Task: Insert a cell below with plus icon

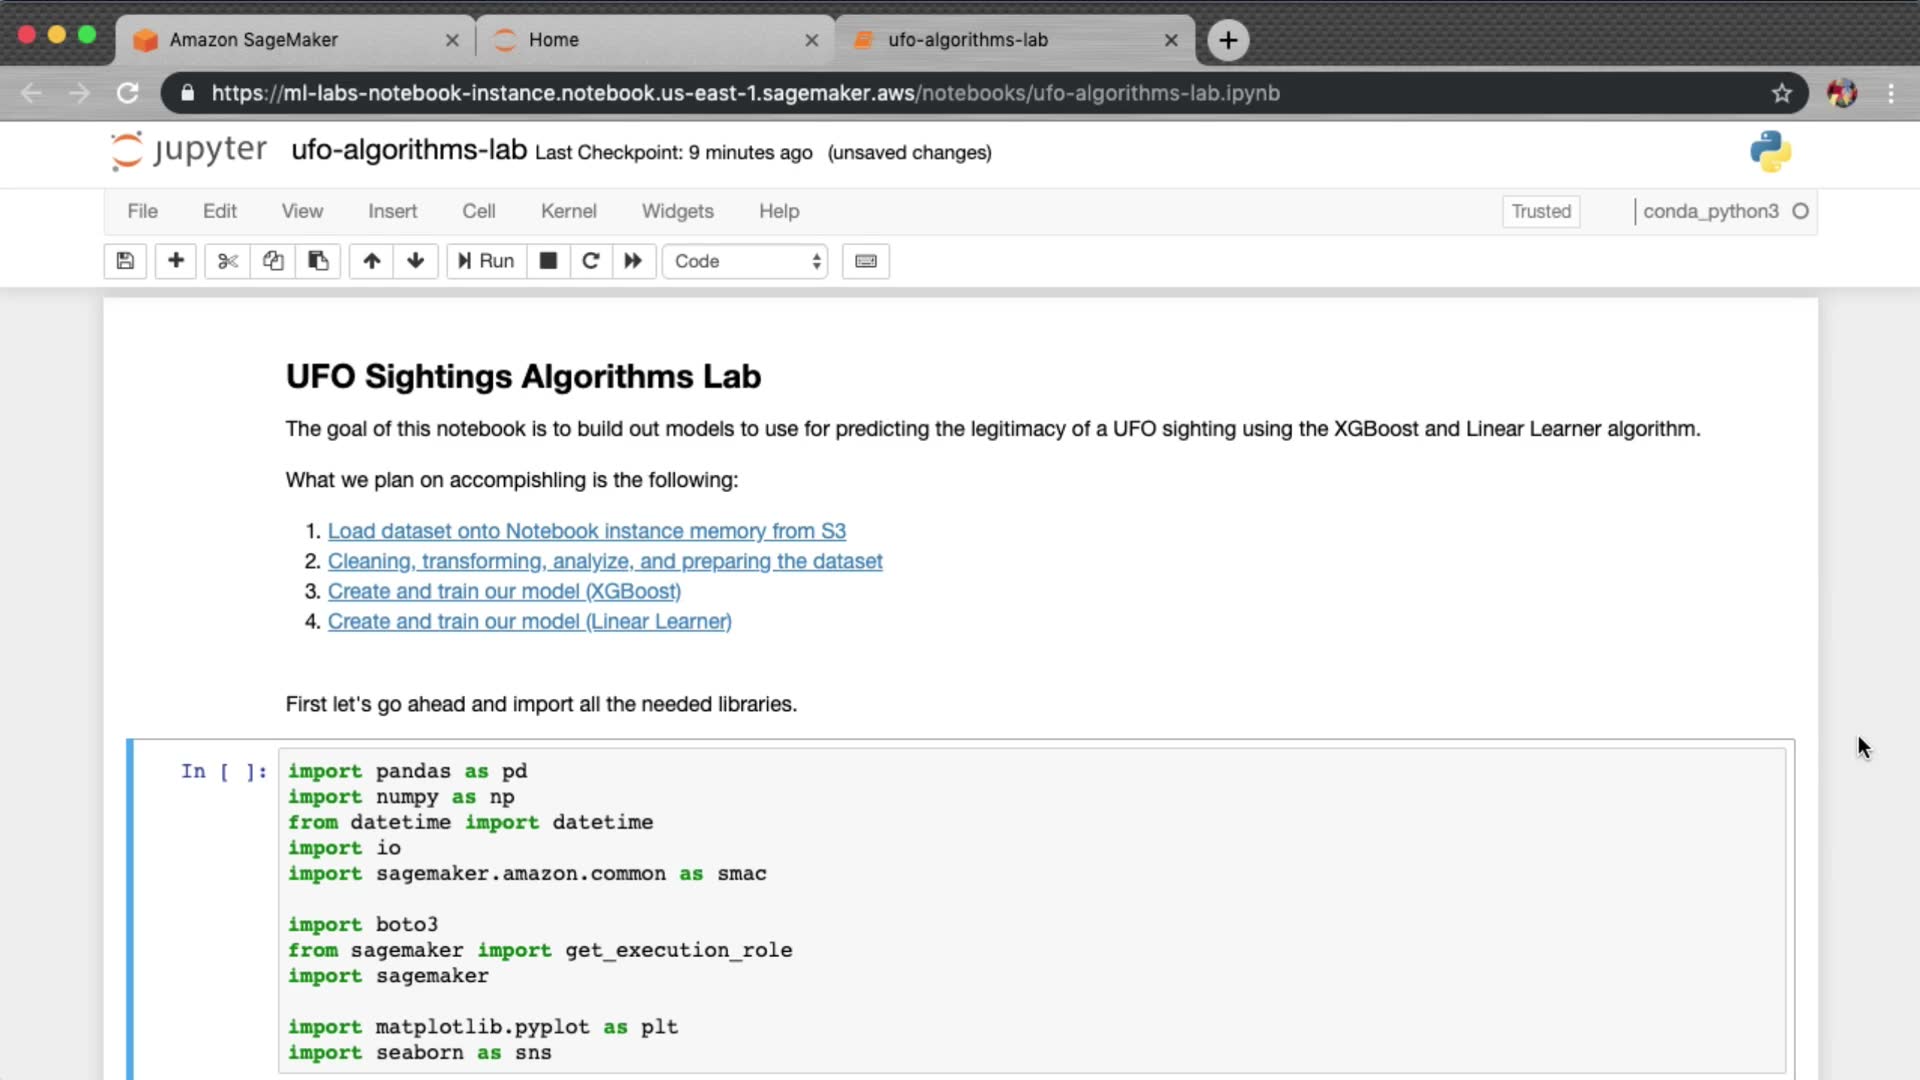Action: (x=176, y=261)
